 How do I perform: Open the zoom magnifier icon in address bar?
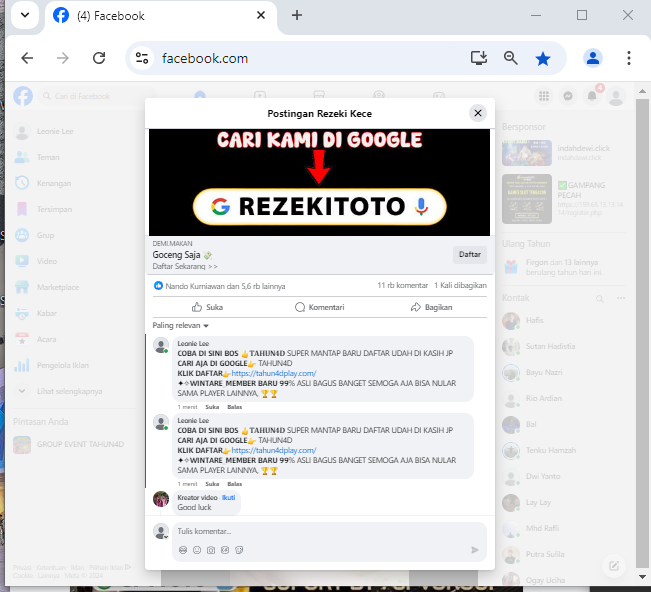coord(511,58)
